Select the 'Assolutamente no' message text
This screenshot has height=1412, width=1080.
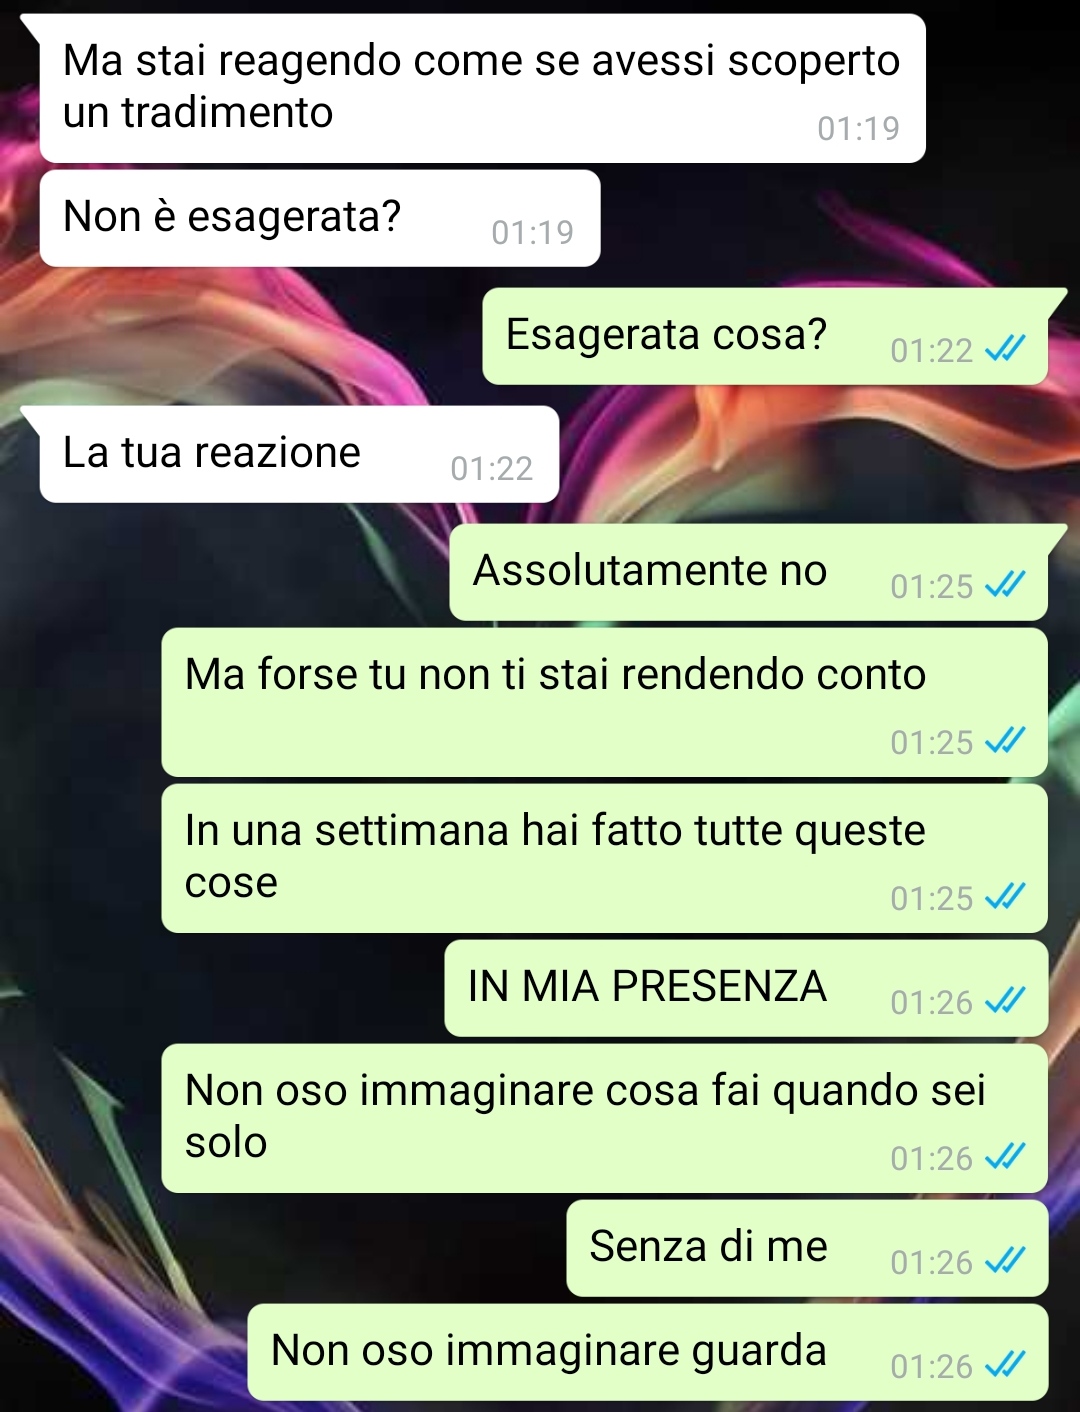(650, 571)
